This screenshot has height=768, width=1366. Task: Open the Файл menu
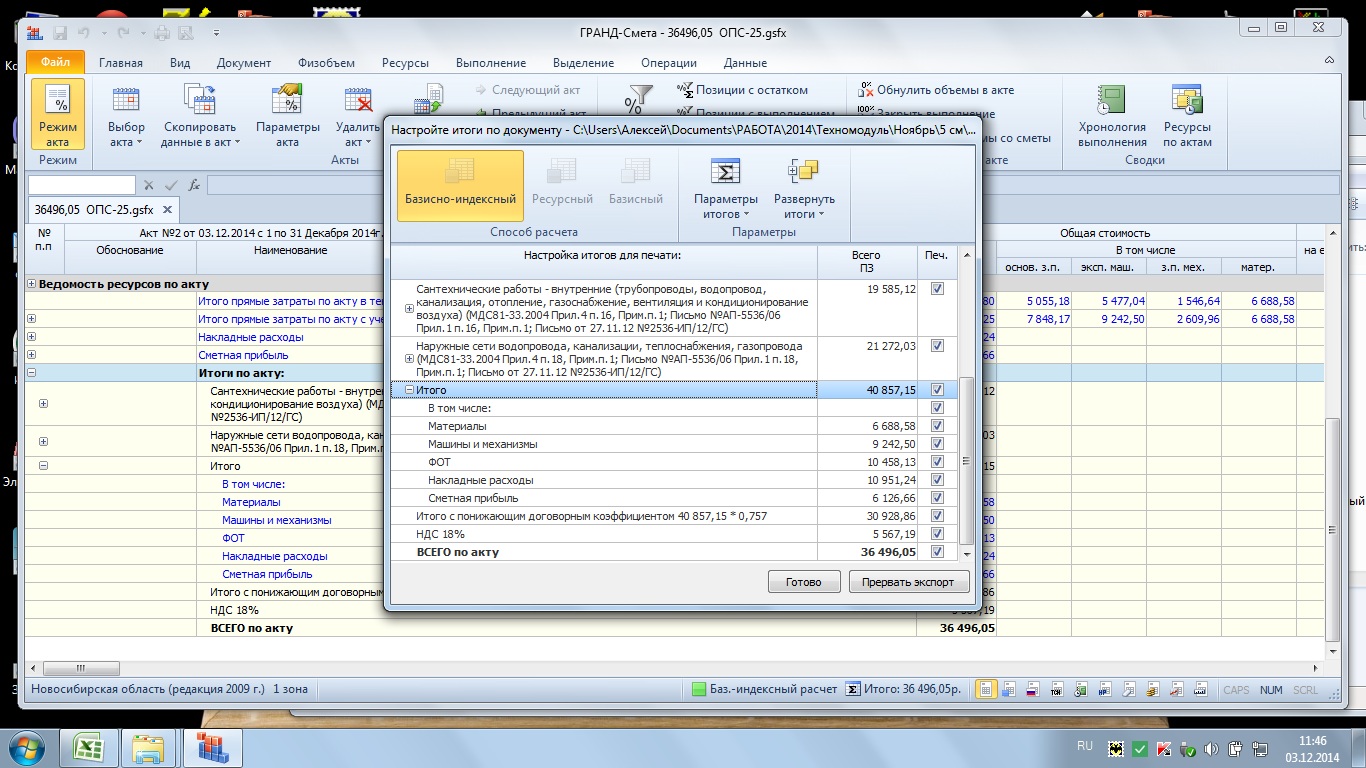(55, 63)
